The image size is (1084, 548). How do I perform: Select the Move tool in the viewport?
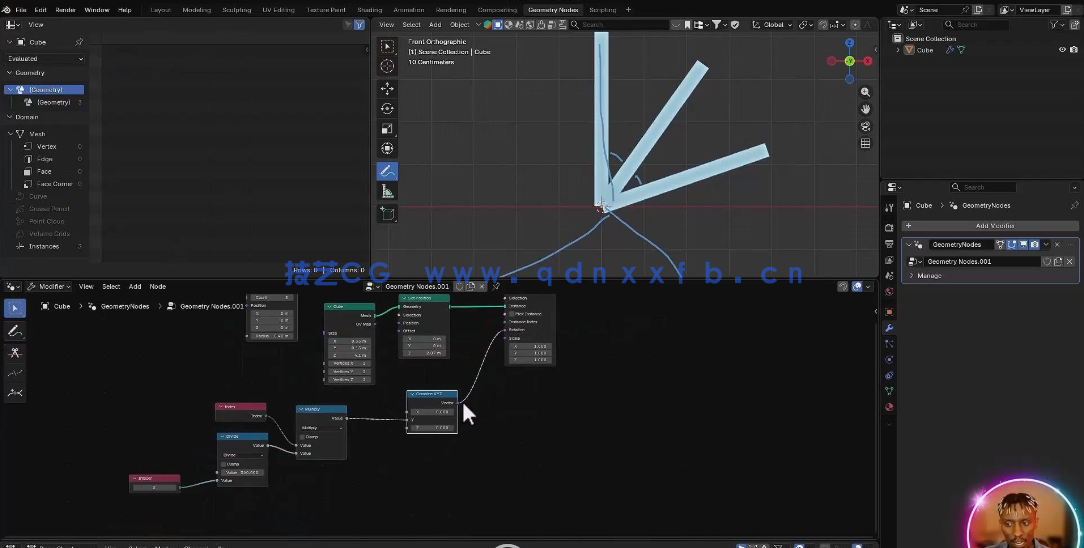[x=387, y=88]
